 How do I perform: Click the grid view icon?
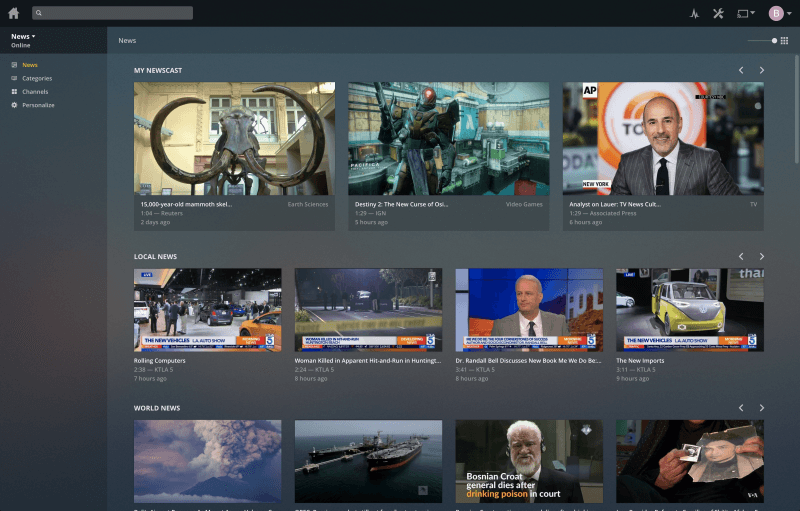[785, 41]
